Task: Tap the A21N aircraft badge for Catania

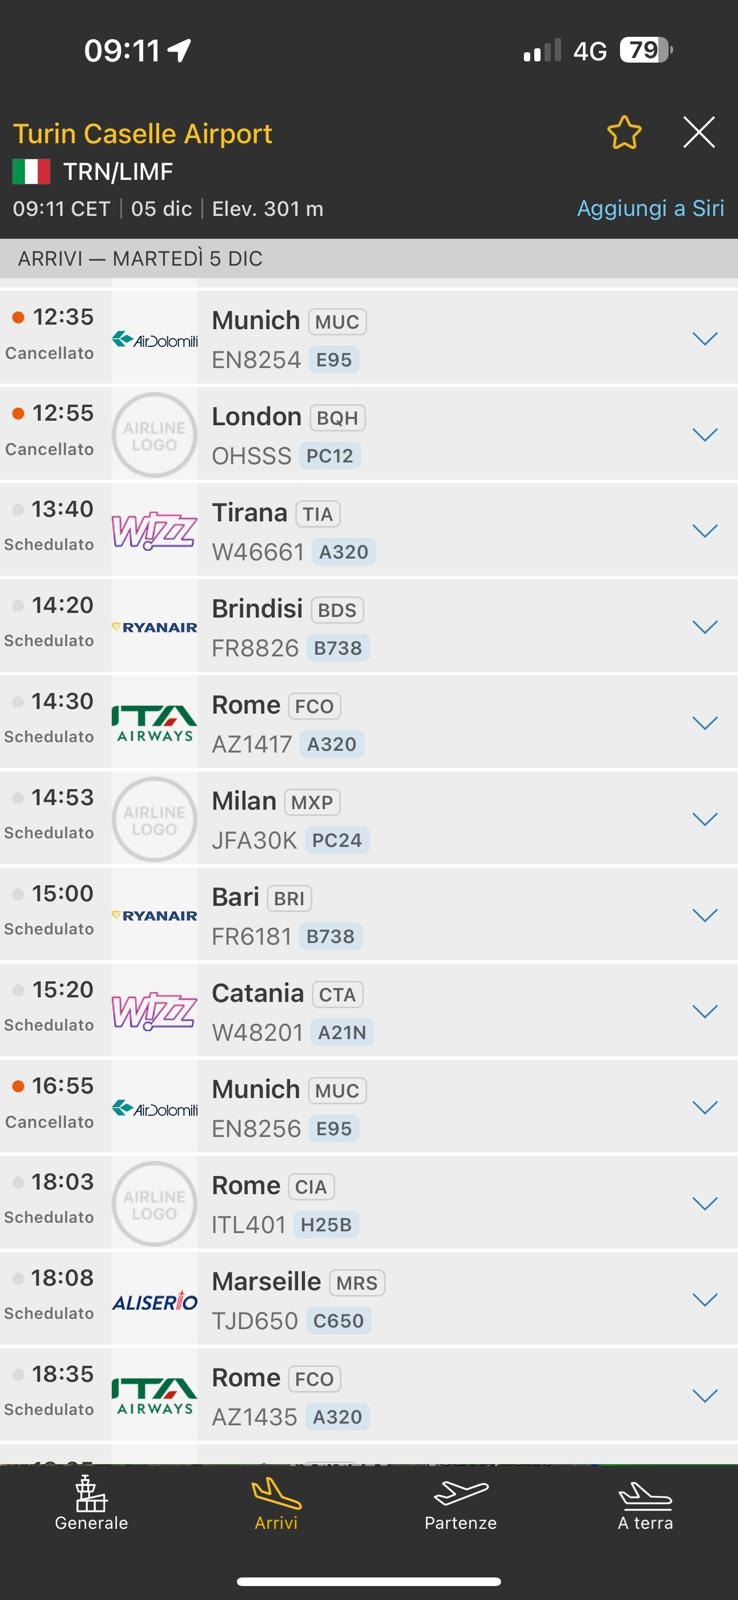Action: tap(342, 1032)
